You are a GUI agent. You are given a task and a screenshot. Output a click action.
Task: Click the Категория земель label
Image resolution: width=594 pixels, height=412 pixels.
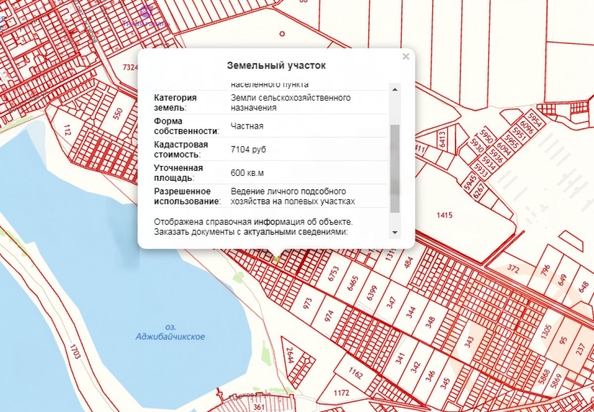point(175,103)
